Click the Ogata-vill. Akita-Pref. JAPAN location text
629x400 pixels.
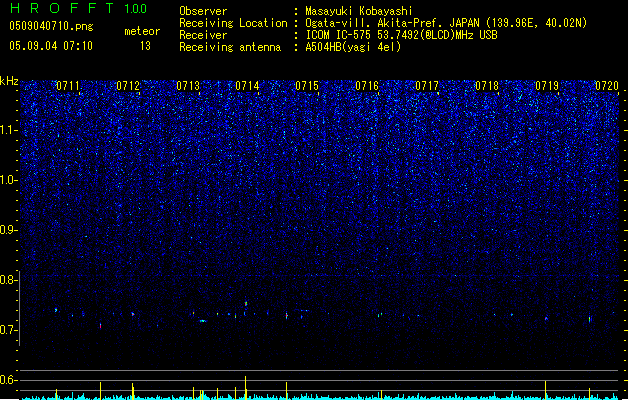pyautogui.click(x=446, y=23)
